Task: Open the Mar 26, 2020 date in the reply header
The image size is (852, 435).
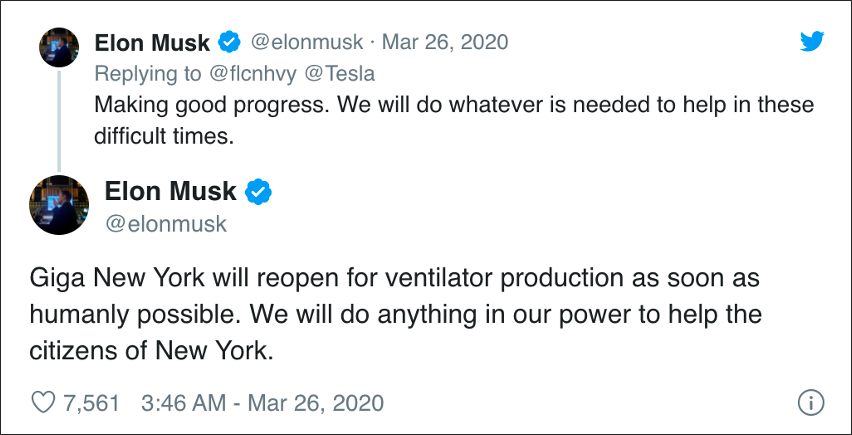Action: (x=446, y=42)
